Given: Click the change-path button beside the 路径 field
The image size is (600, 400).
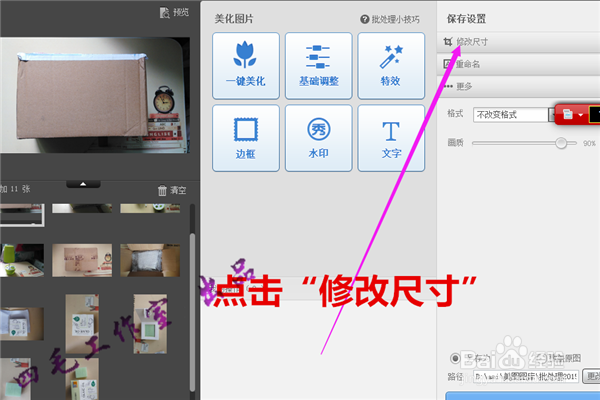Looking at the screenshot, I should [591, 377].
